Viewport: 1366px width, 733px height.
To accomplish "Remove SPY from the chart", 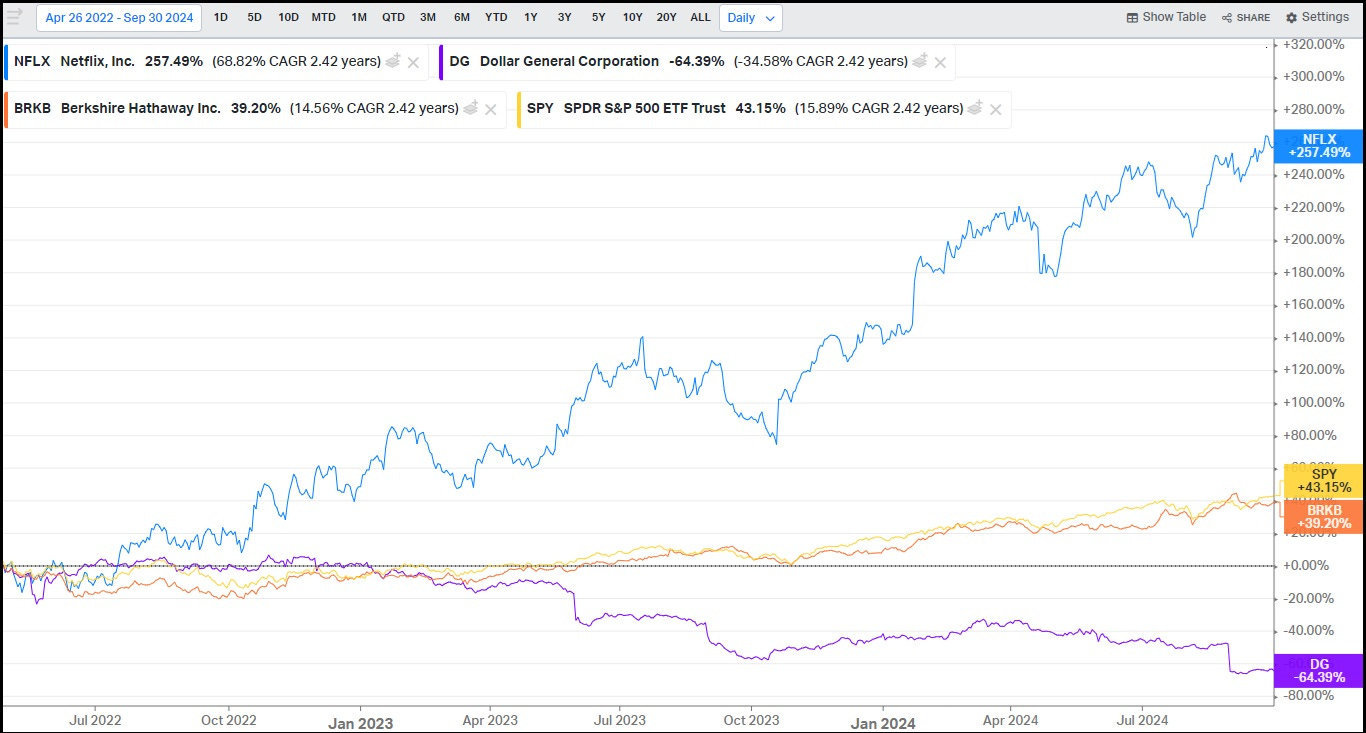I will [996, 109].
